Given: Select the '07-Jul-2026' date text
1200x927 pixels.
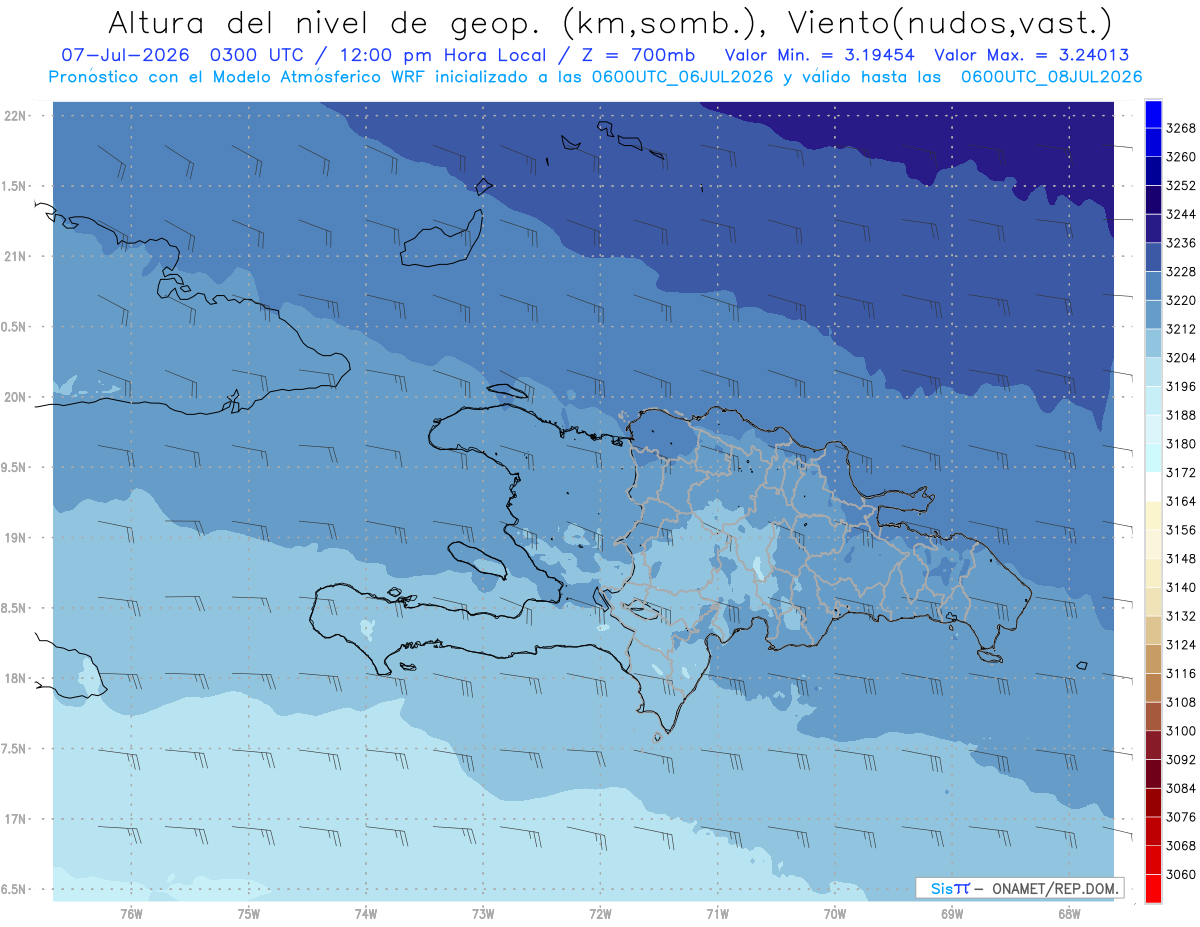Looking at the screenshot, I should point(126,55).
